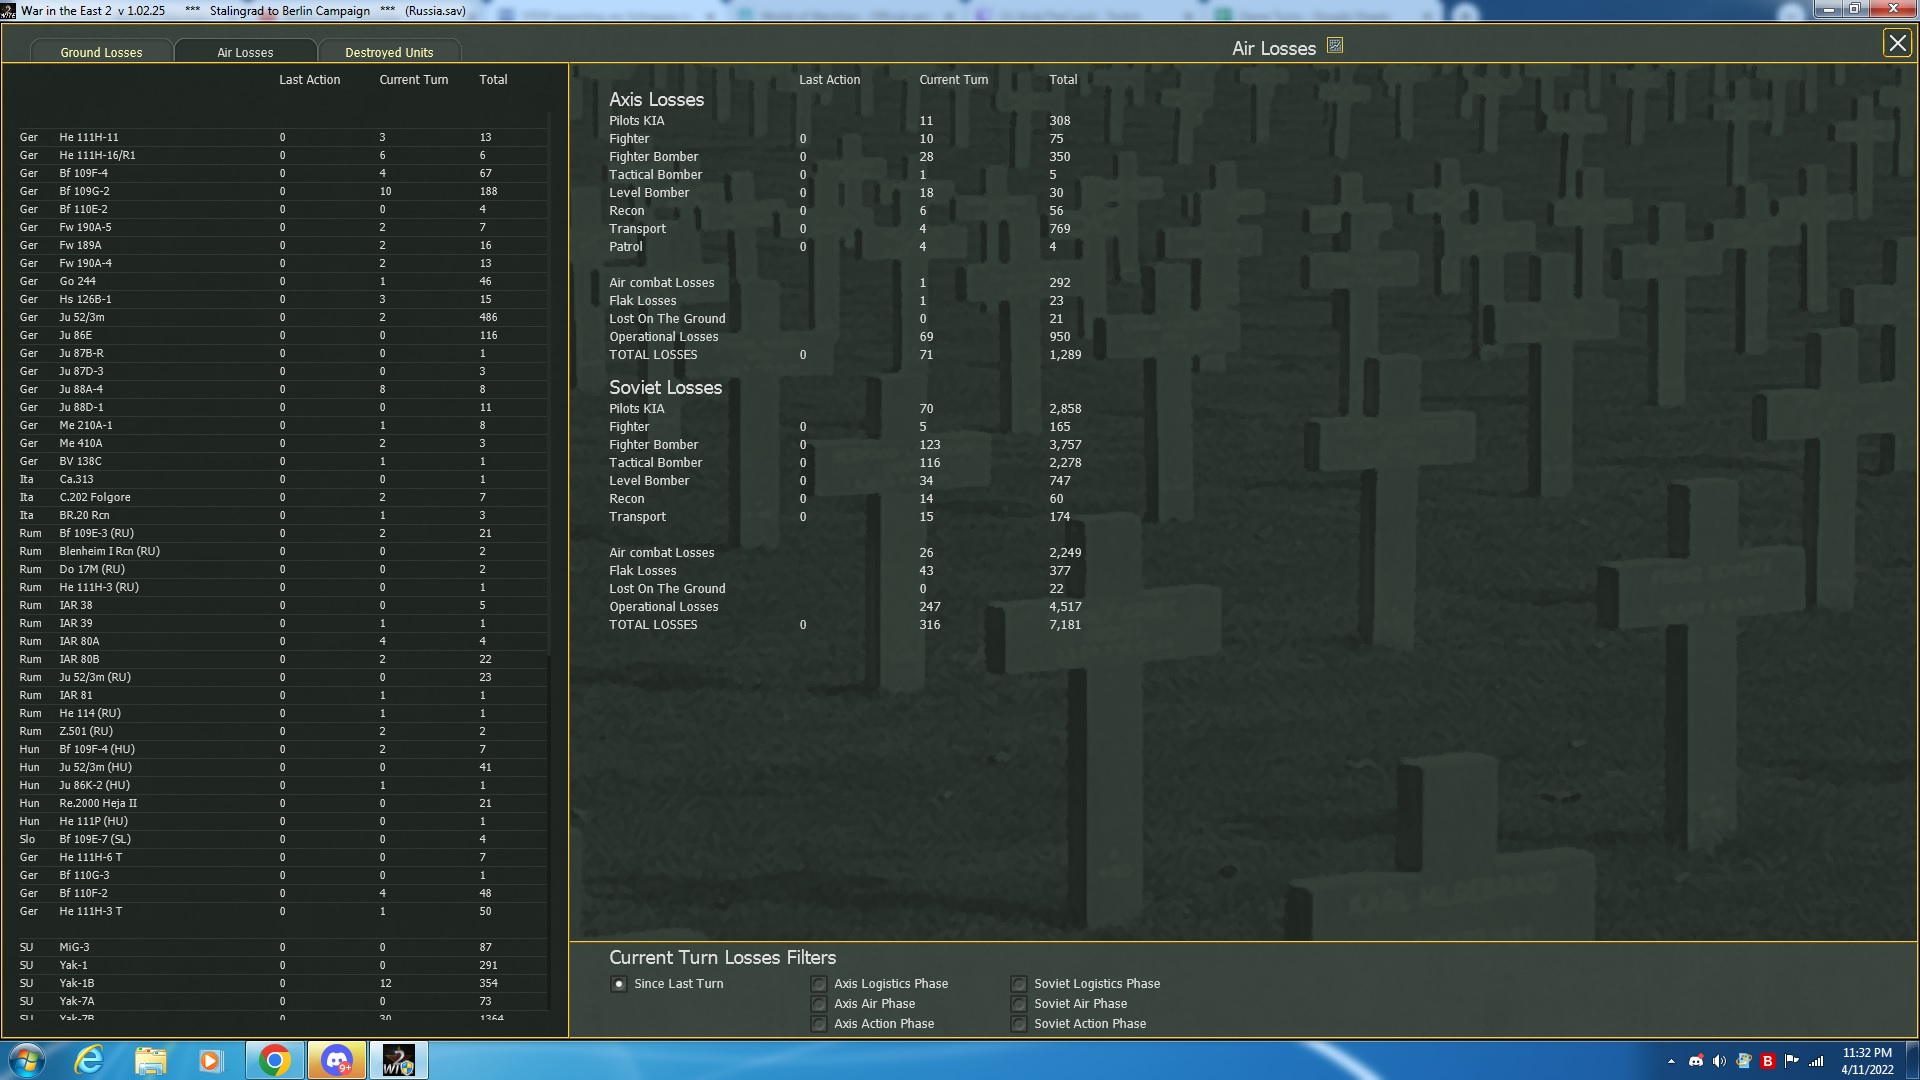Open Windows Media Player icon
Viewport: 1920px width, 1080px height.
210,1060
